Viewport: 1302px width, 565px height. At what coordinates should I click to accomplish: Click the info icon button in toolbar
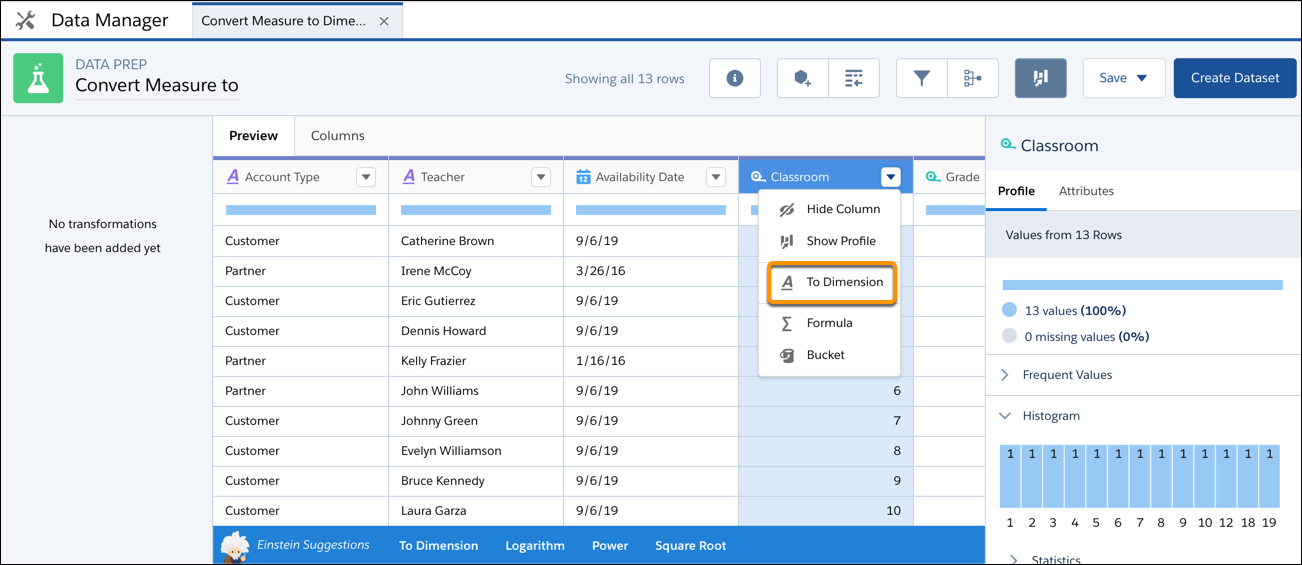pos(735,78)
